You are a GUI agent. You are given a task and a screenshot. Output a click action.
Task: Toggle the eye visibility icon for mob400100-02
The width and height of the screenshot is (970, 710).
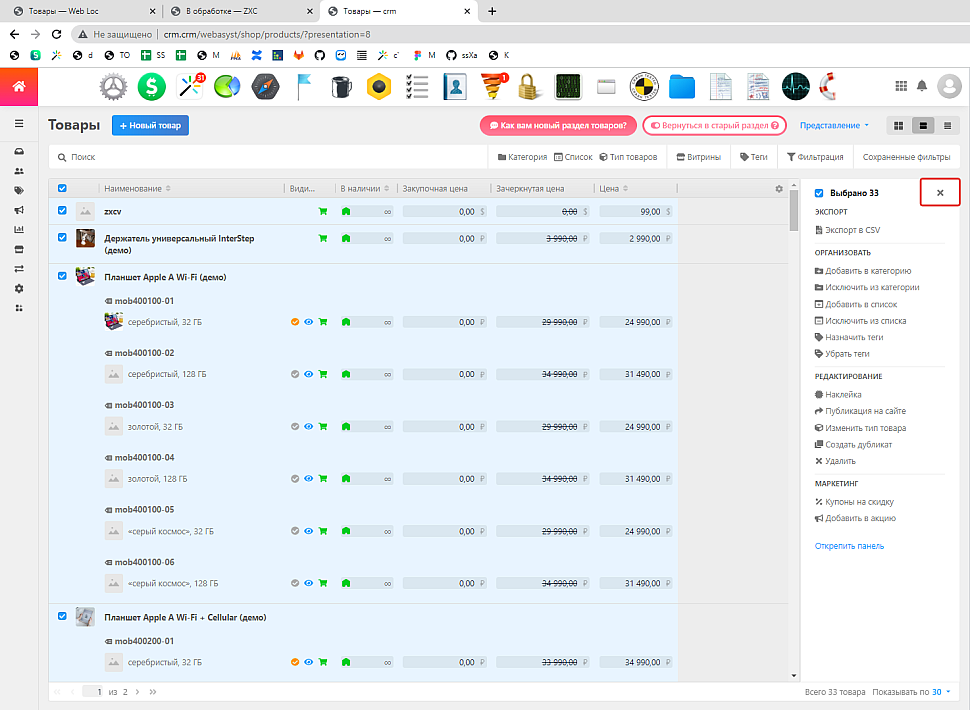coord(309,374)
